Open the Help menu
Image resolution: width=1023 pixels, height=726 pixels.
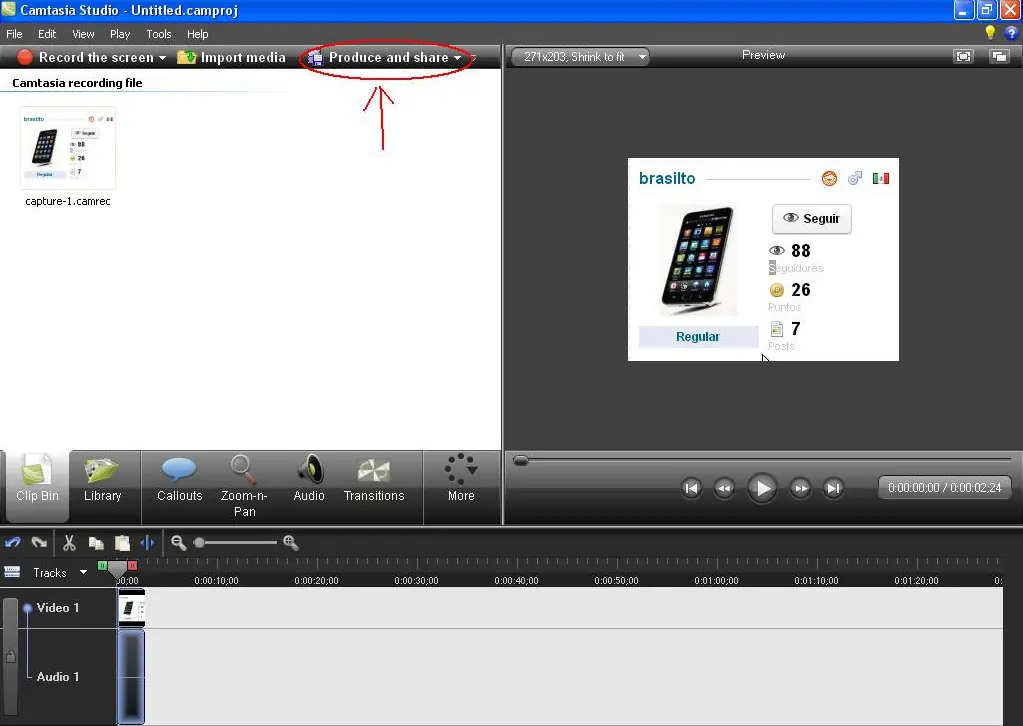point(198,34)
